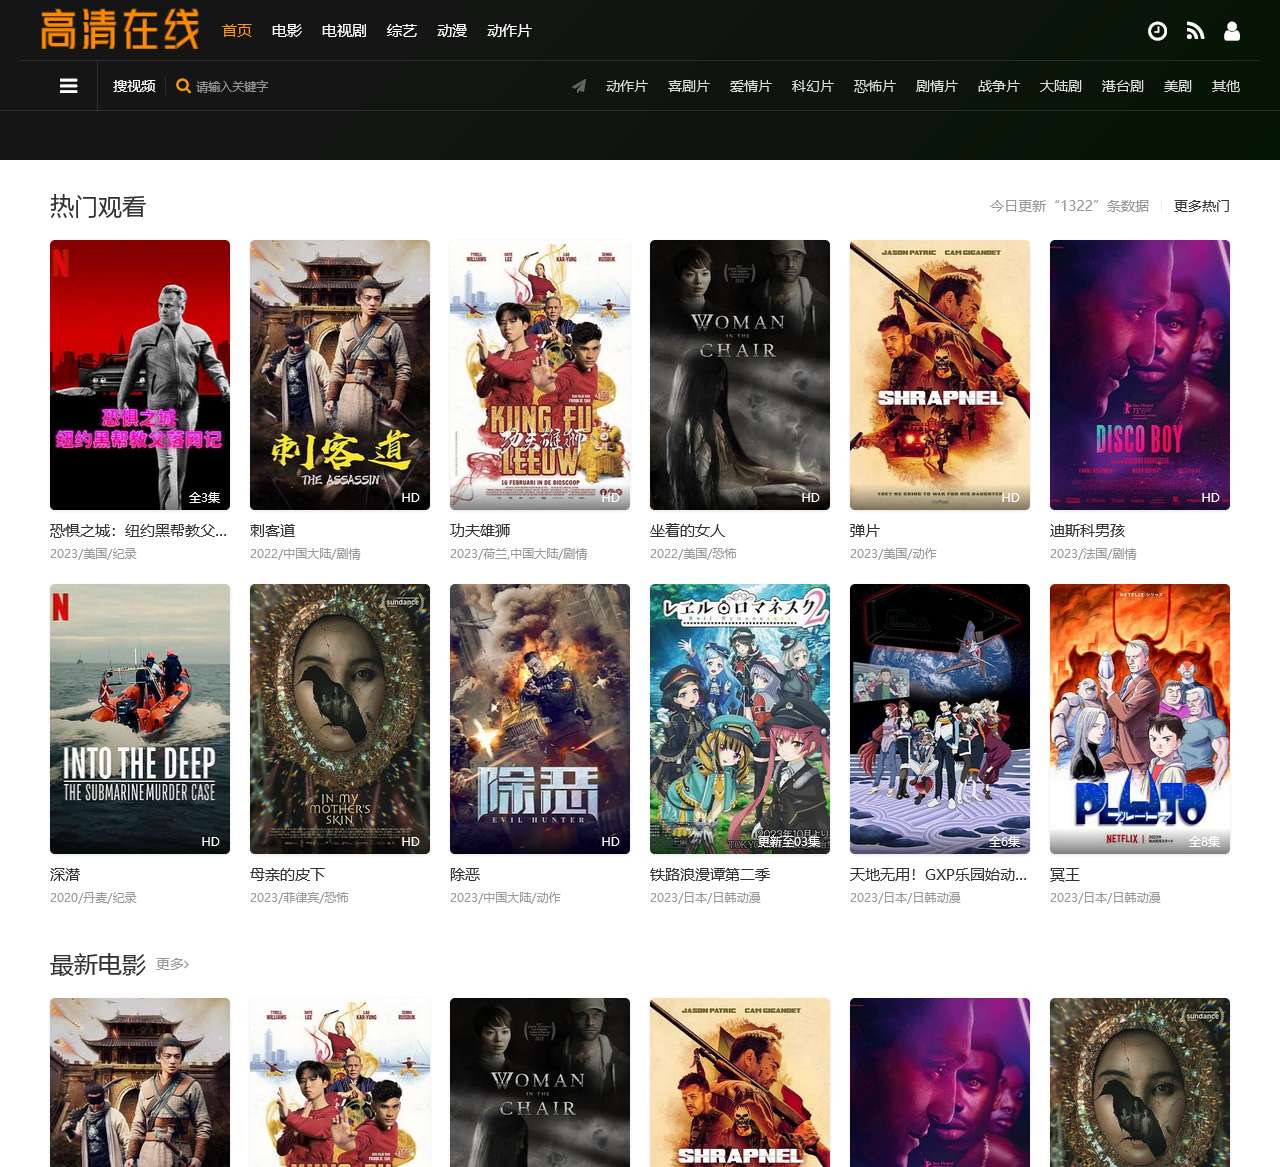The image size is (1280, 1167).
Task: Open 刺客道 poster in 热门观看
Action: [x=340, y=375]
